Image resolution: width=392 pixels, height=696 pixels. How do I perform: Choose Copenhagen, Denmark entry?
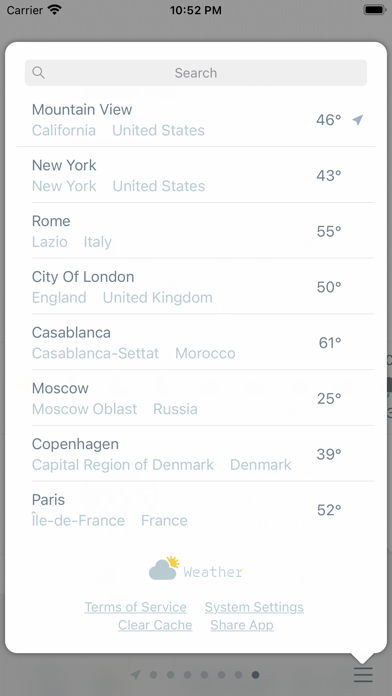click(x=196, y=454)
